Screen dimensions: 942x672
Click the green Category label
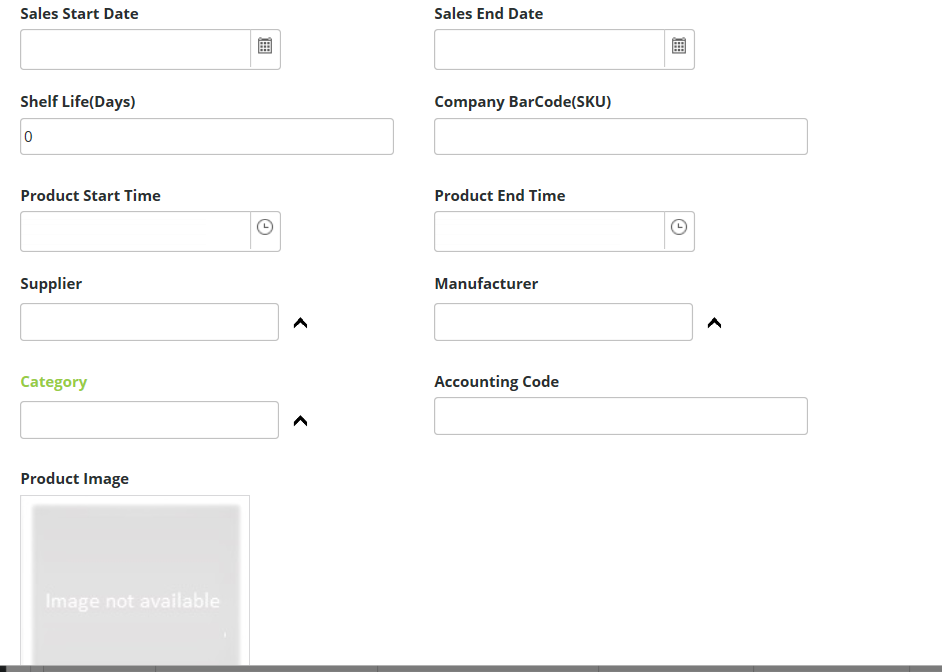pos(54,382)
